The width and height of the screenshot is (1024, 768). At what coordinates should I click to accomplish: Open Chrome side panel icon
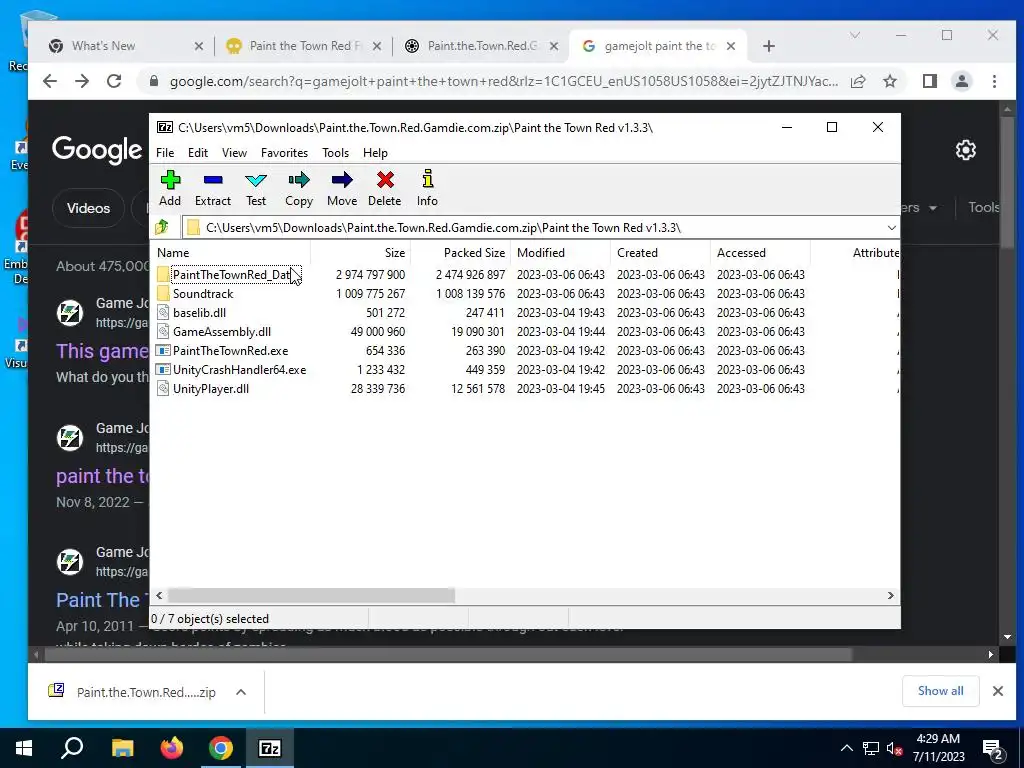(x=929, y=81)
